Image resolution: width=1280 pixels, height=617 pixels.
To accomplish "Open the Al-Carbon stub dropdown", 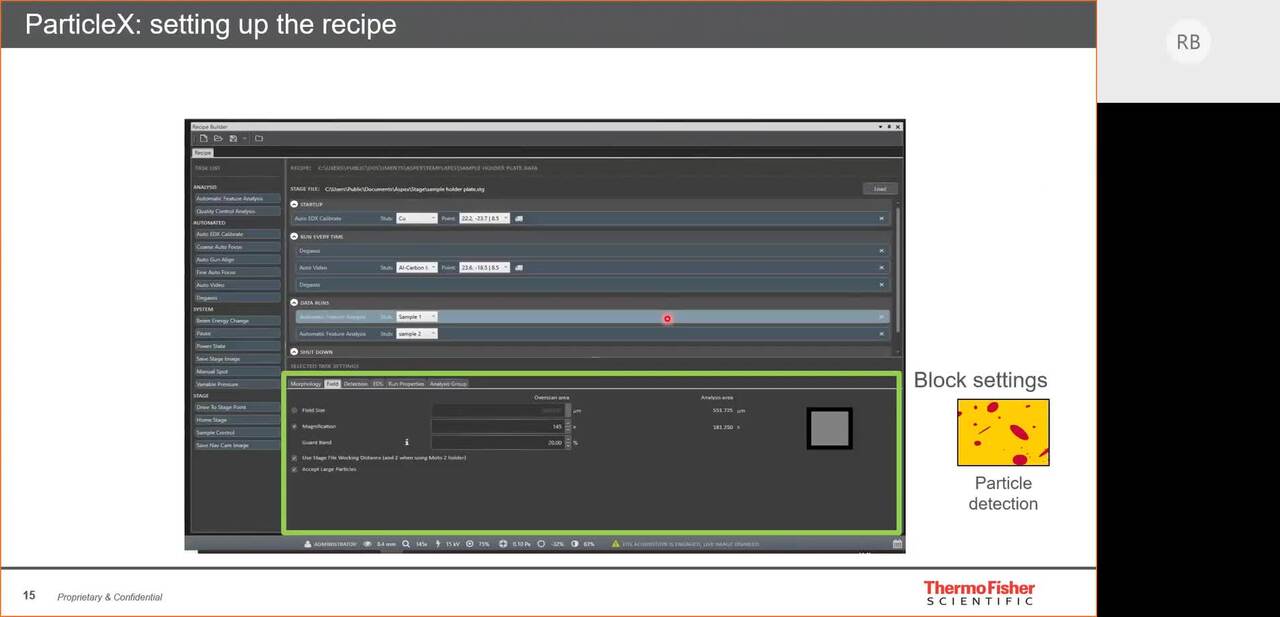I will click(x=416, y=267).
